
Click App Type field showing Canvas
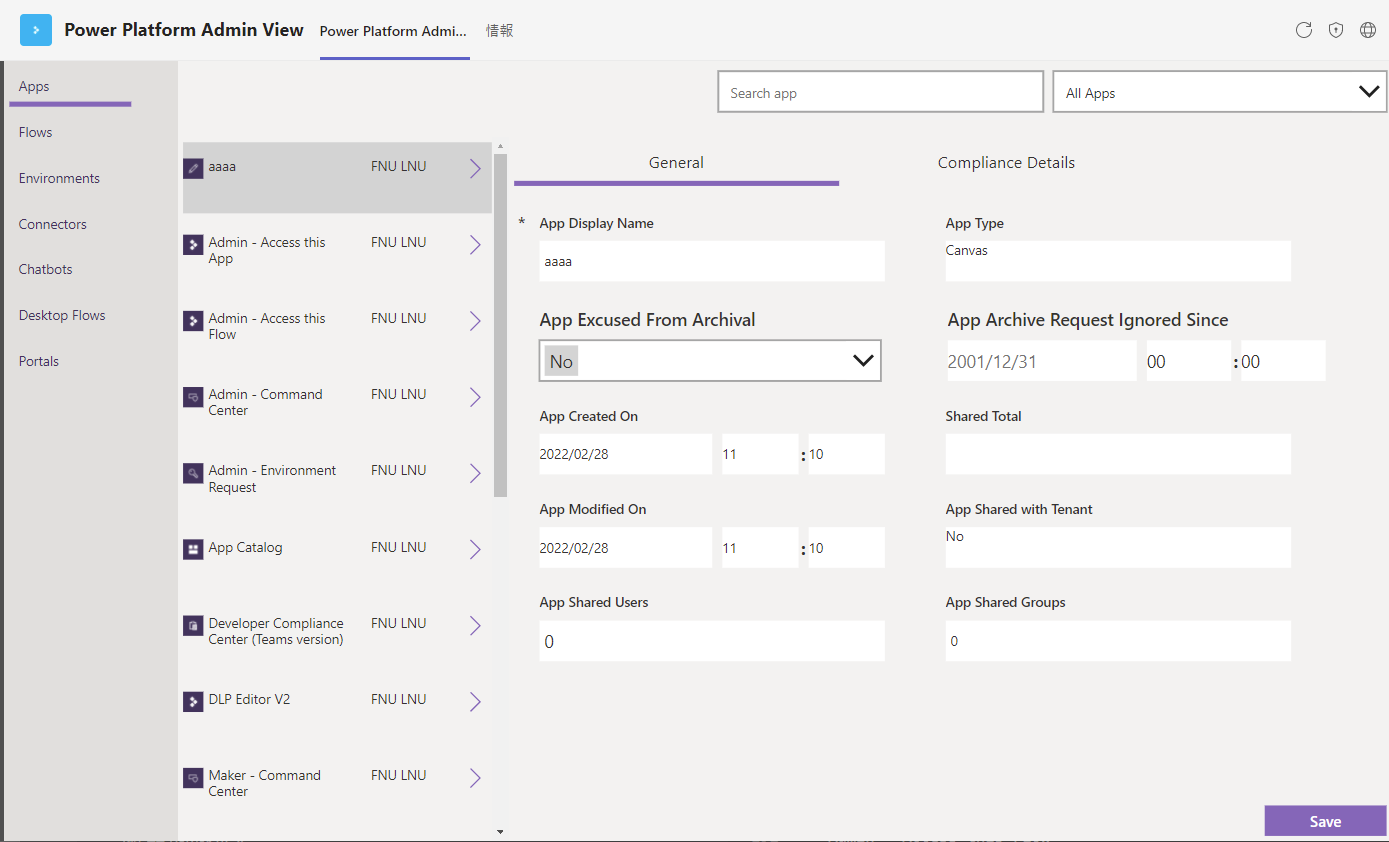pos(1118,261)
